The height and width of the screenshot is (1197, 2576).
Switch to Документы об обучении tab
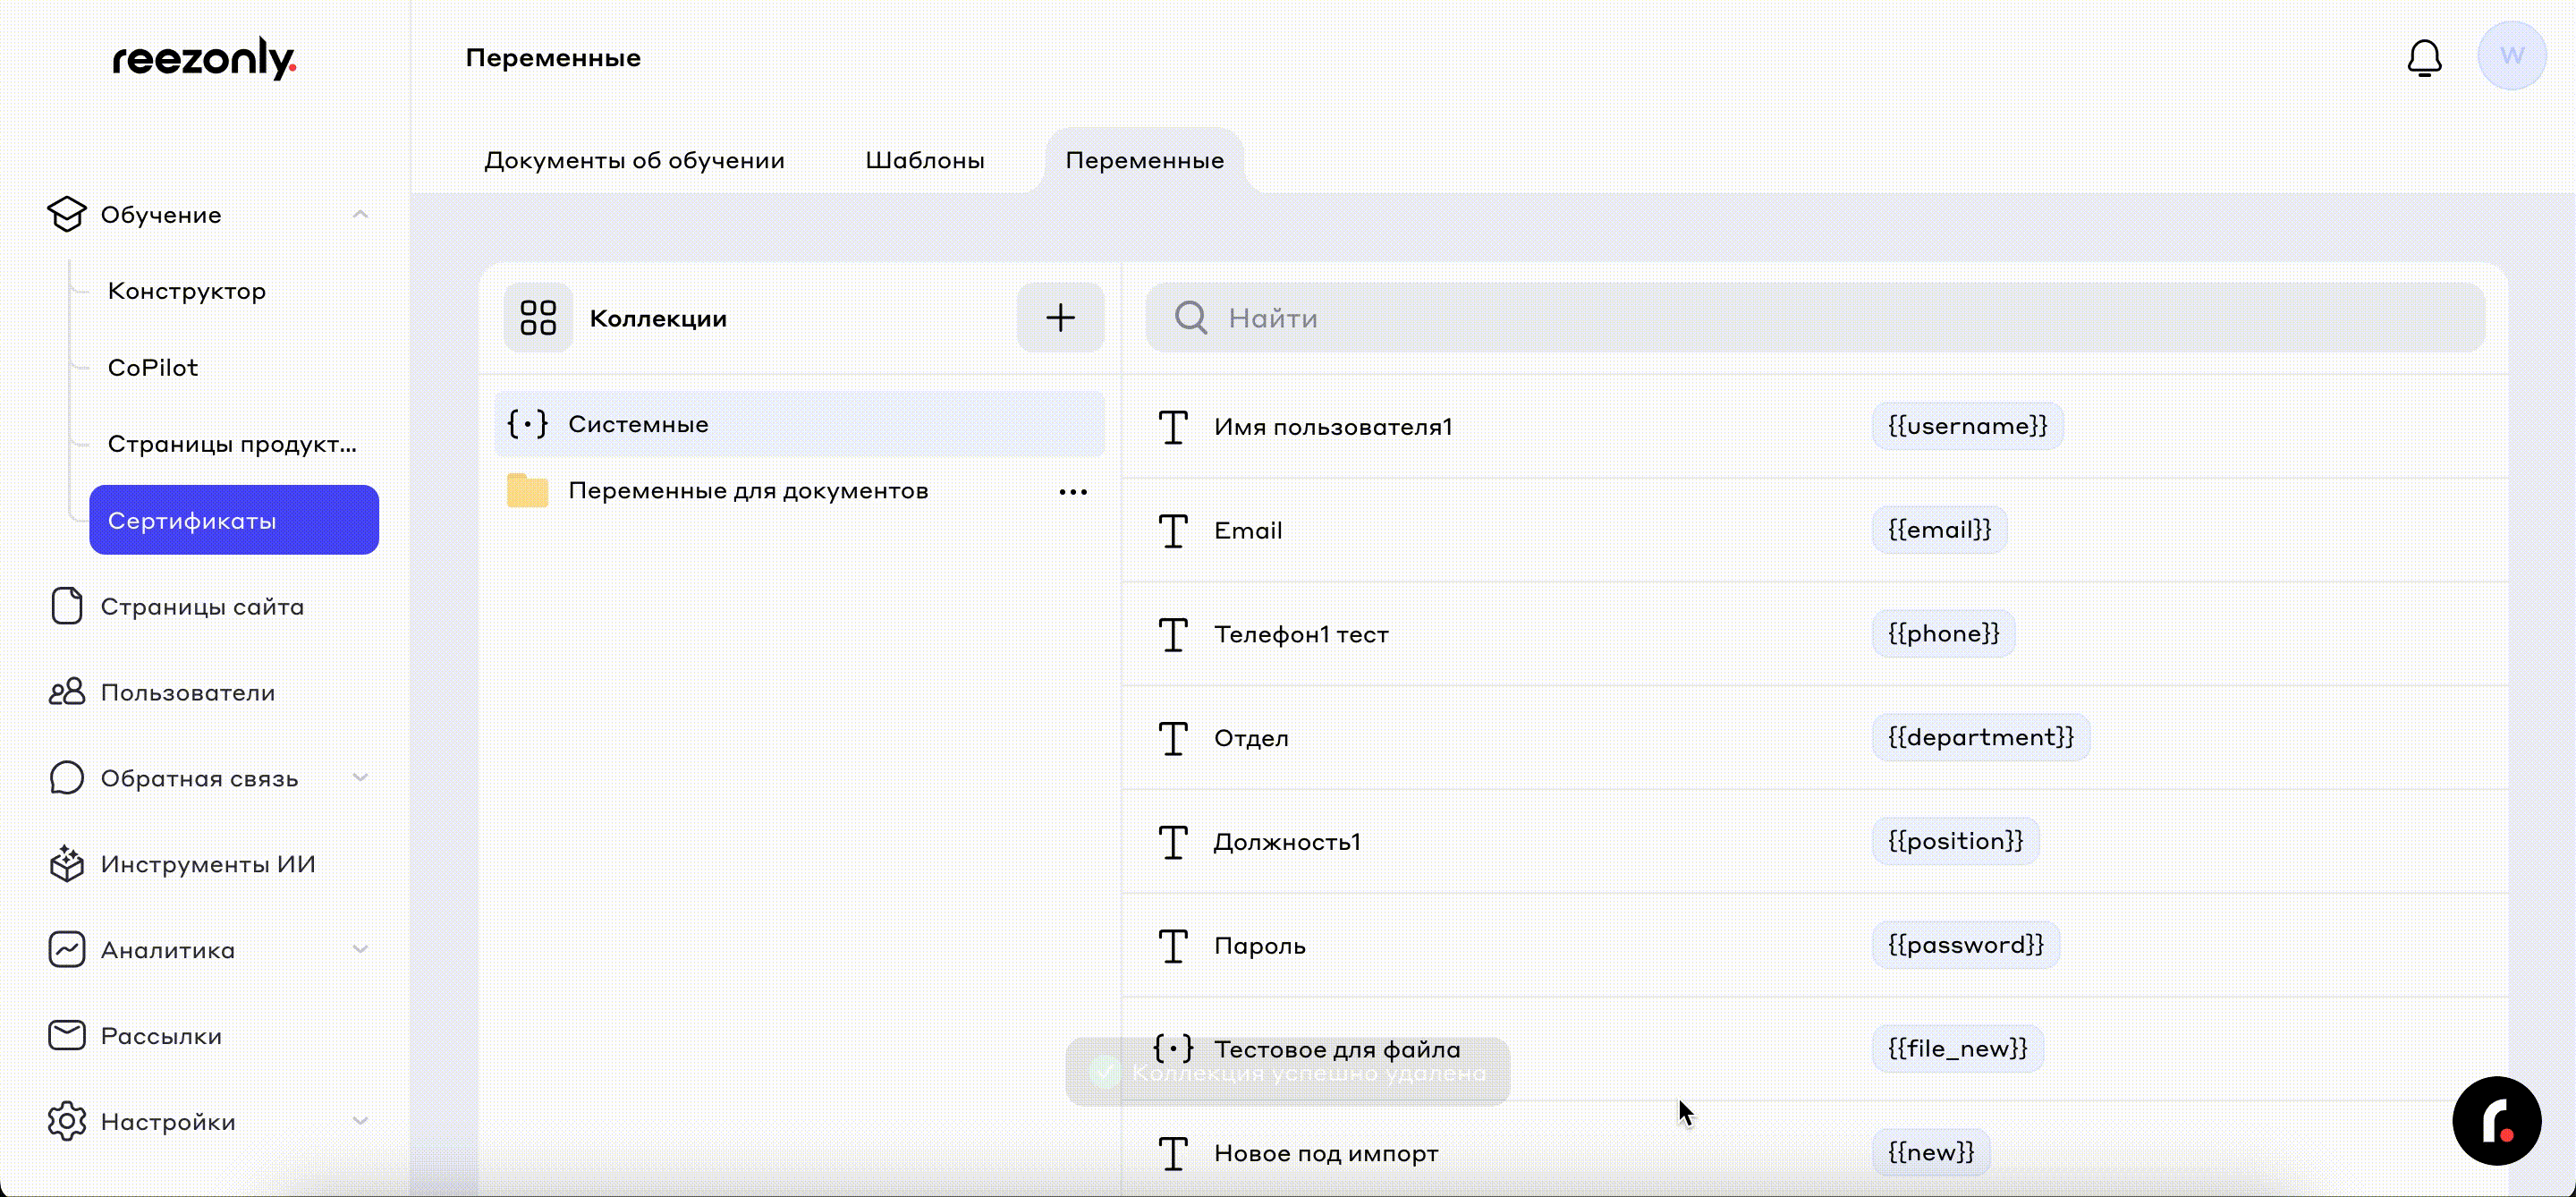tap(634, 160)
